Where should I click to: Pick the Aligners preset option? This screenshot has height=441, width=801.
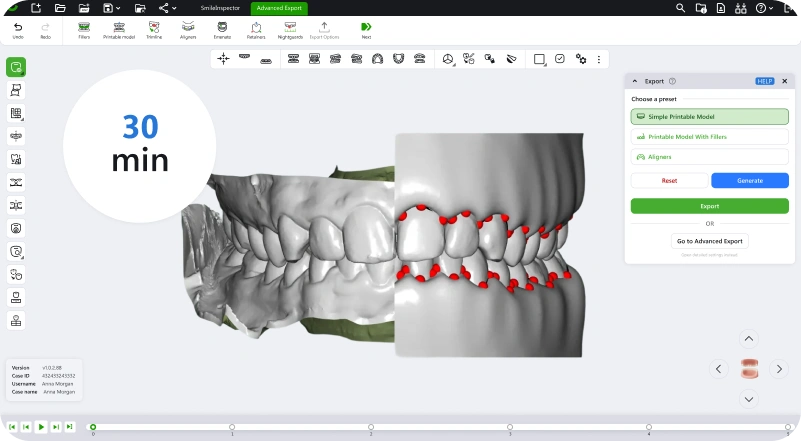click(709, 157)
